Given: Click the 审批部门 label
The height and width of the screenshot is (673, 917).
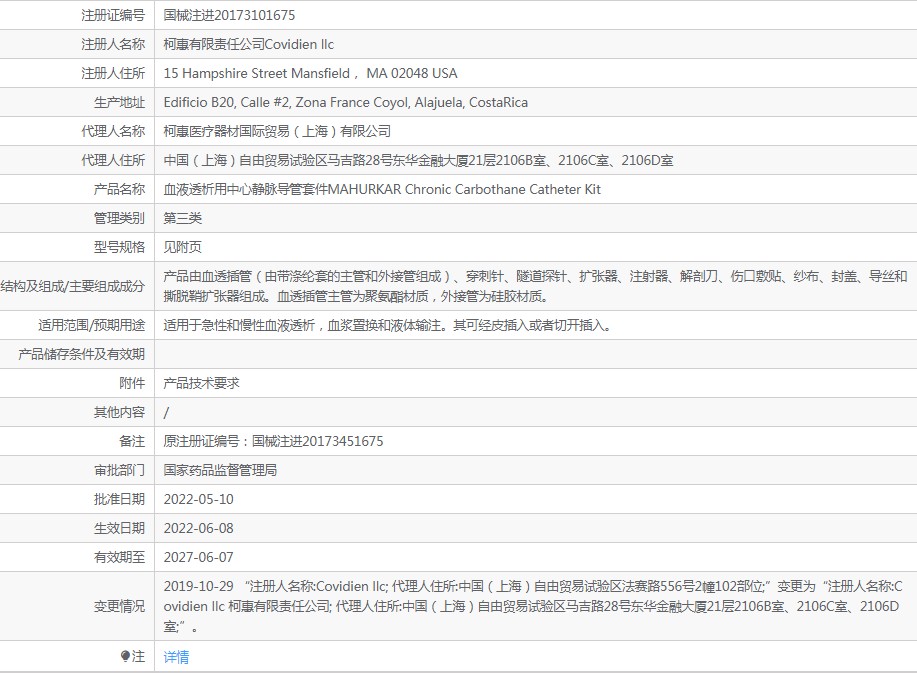Looking at the screenshot, I should 119,470.
